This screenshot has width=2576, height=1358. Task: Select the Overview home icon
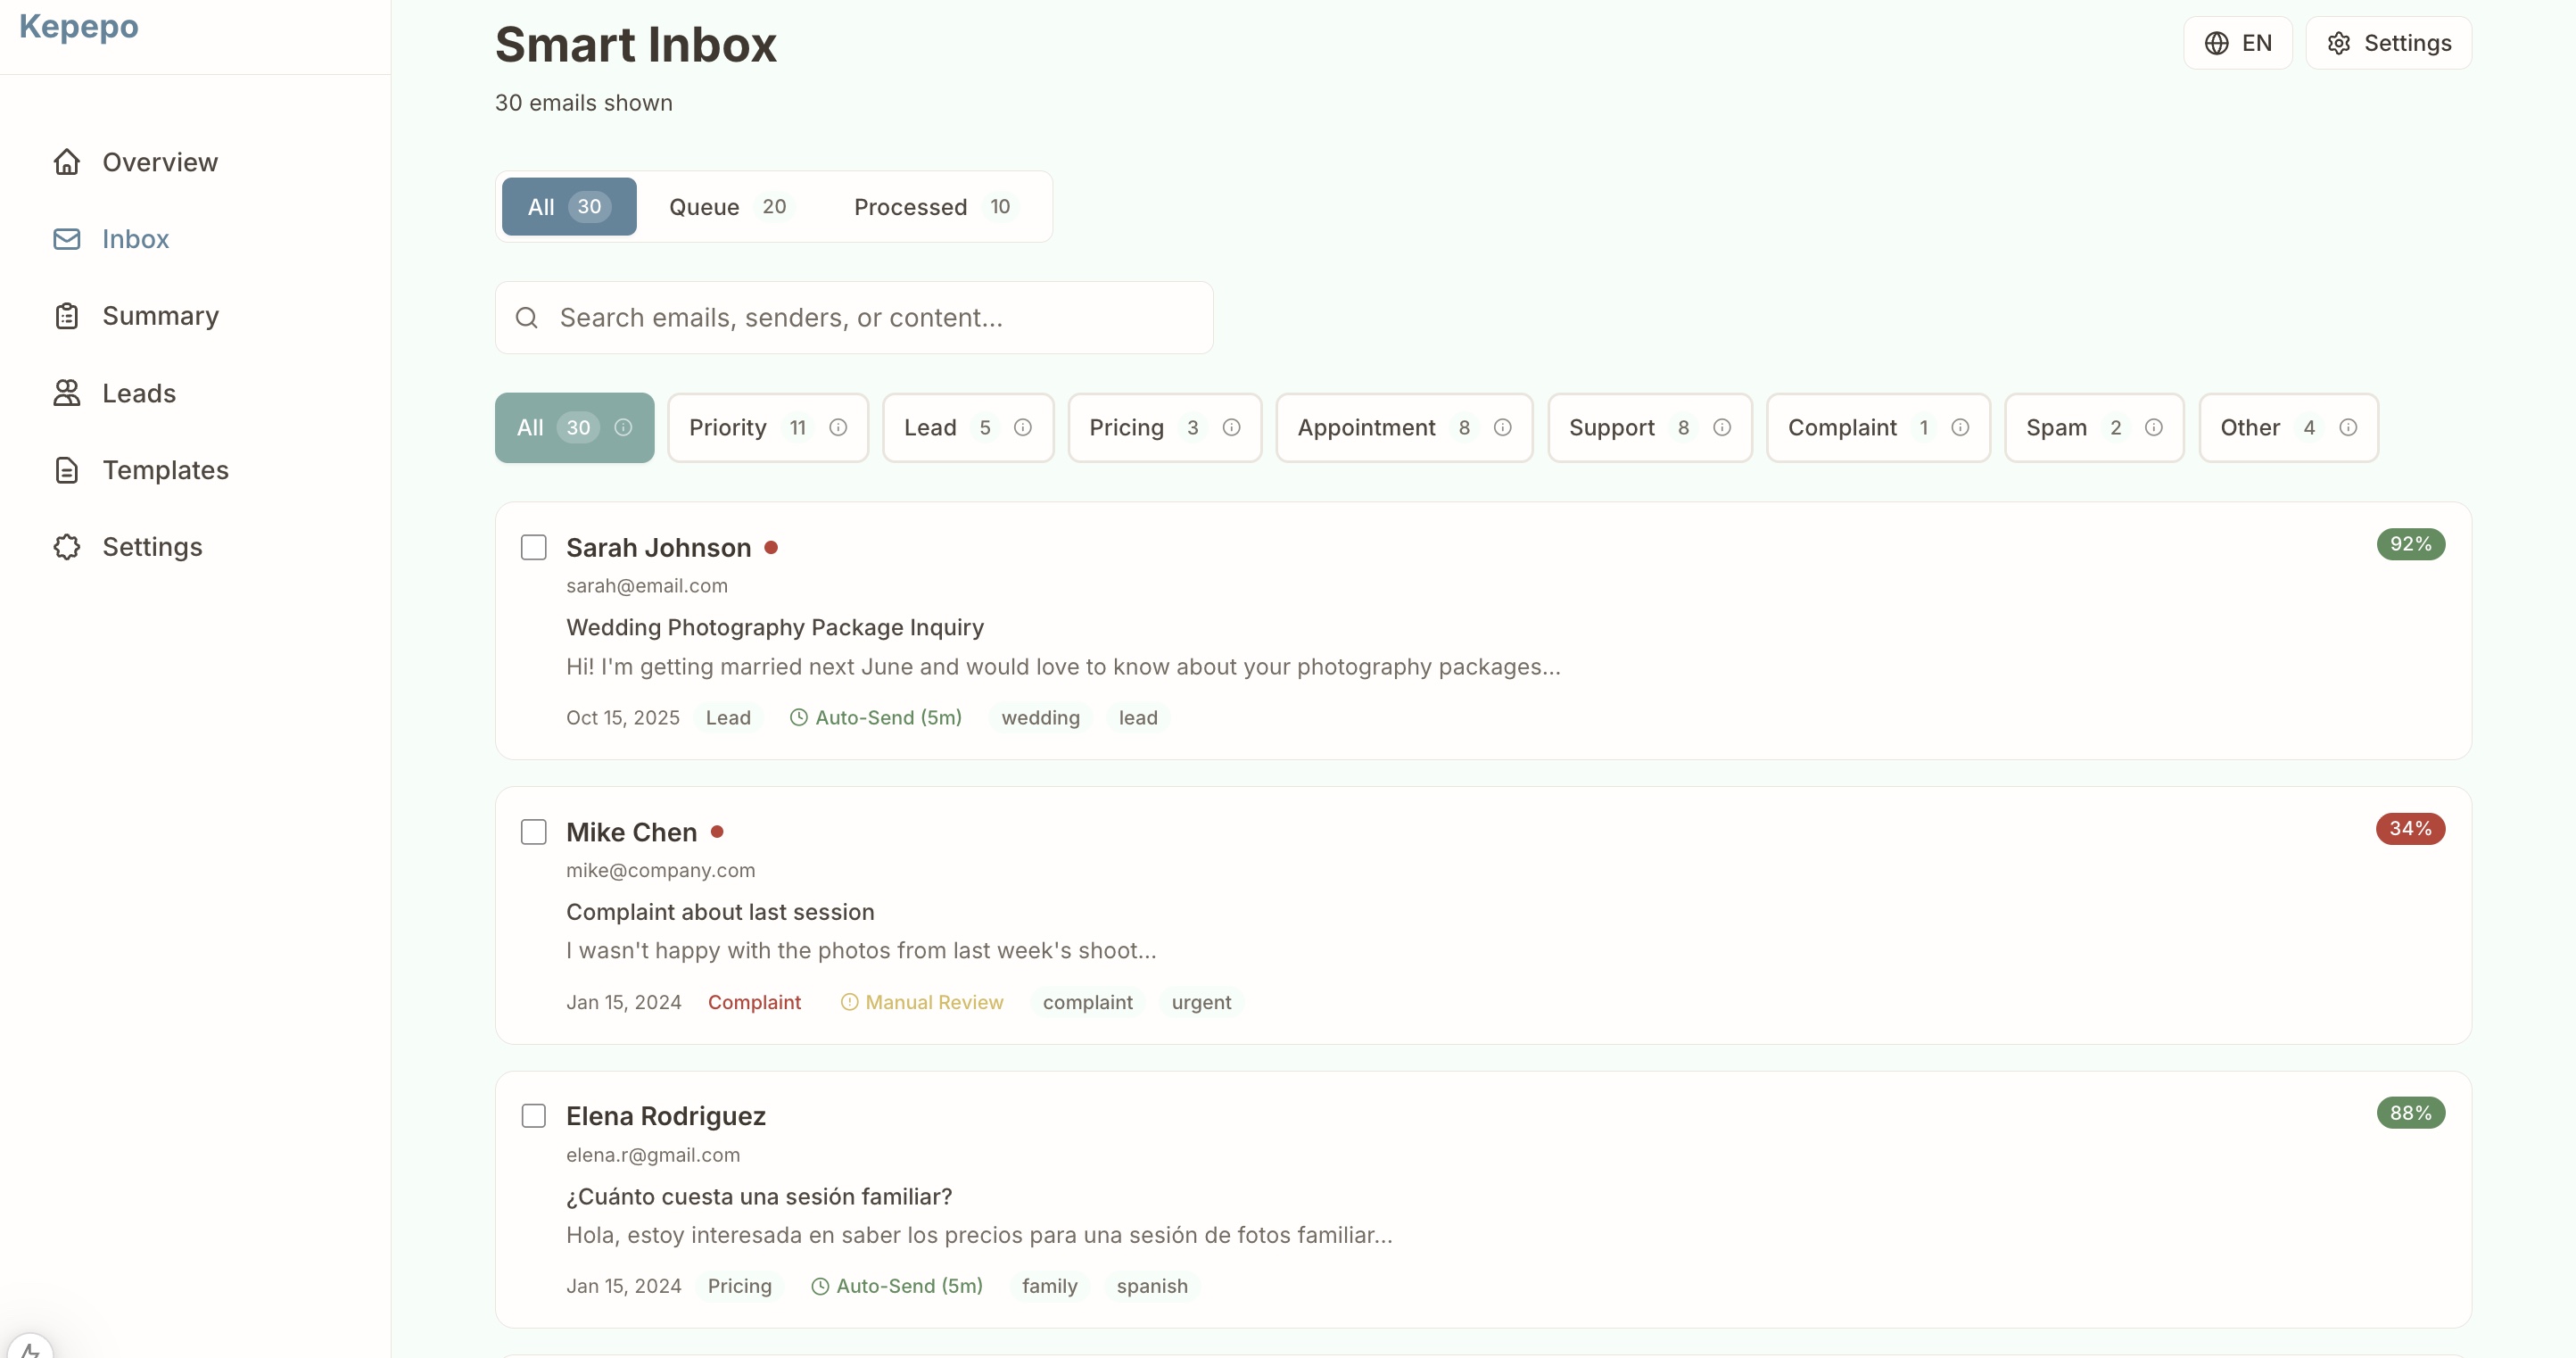pos(66,161)
